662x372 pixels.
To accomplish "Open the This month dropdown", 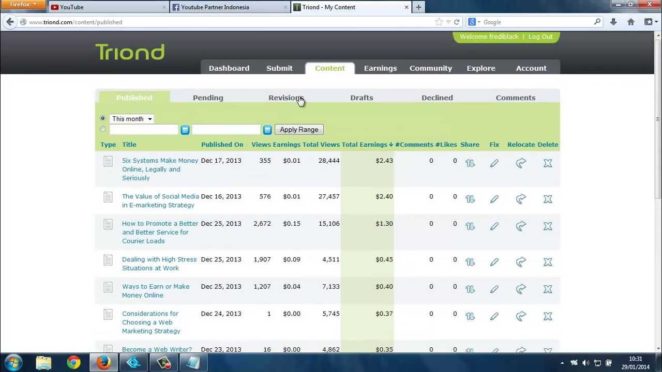I will (x=132, y=119).
